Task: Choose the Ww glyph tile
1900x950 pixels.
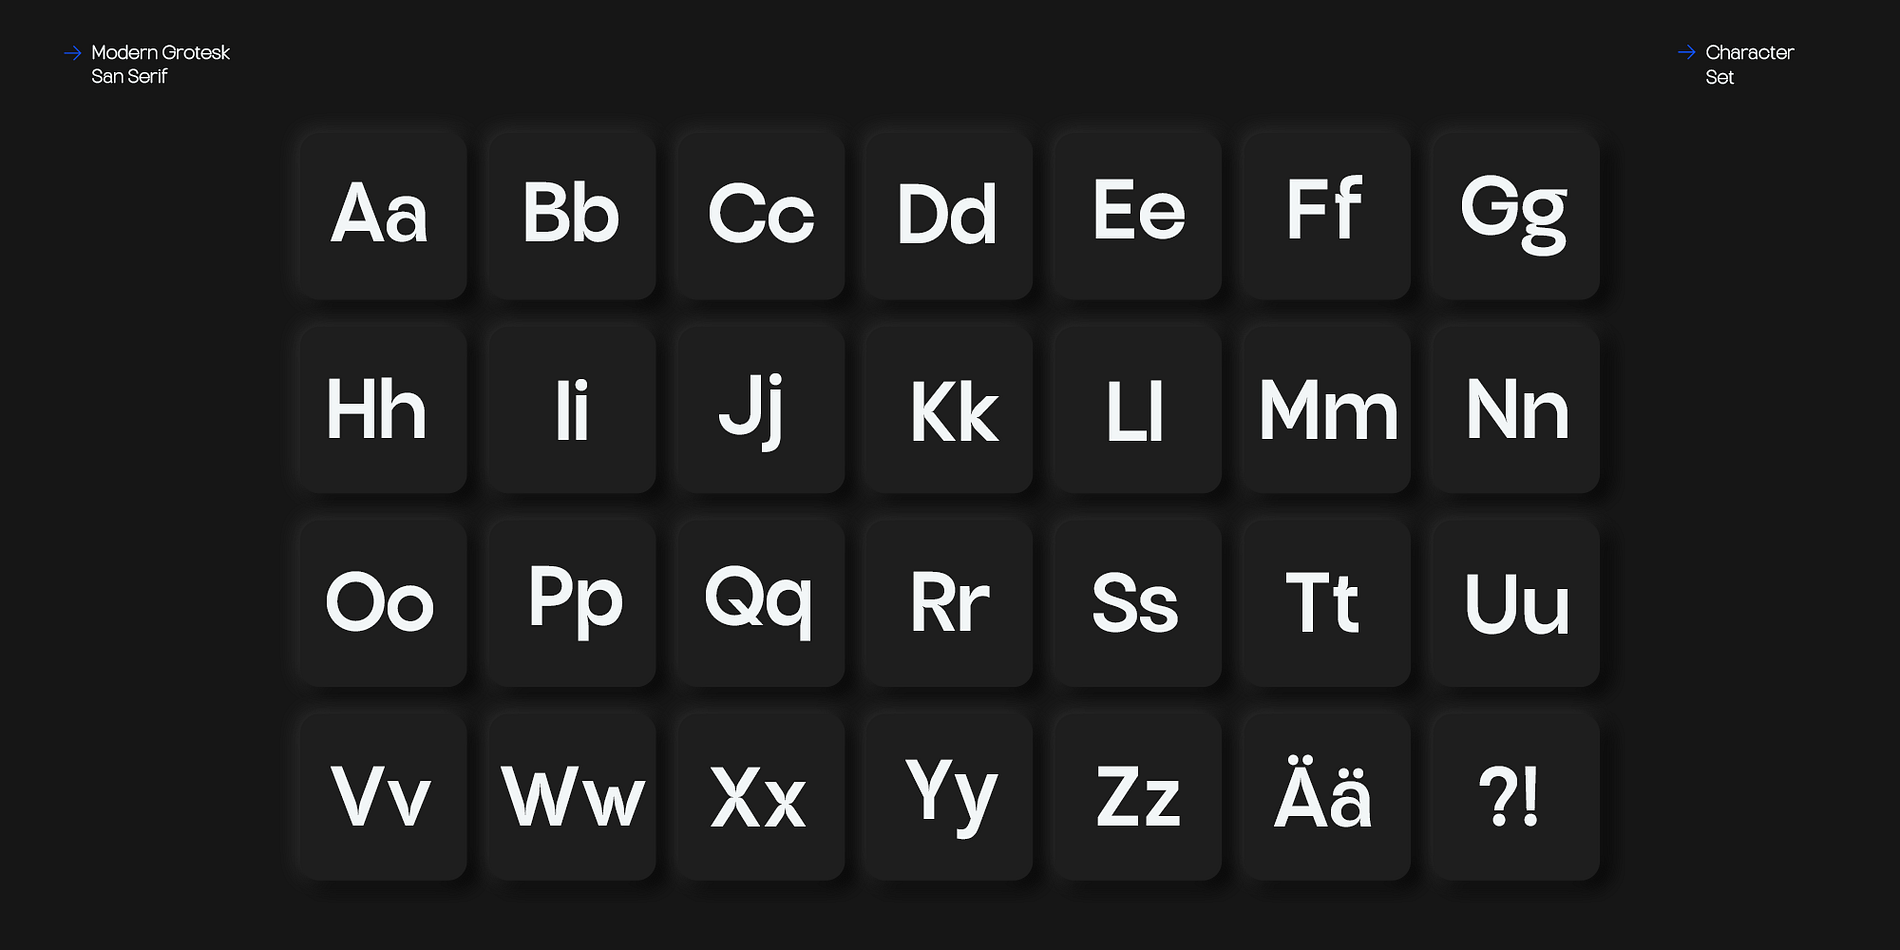Action: (572, 796)
